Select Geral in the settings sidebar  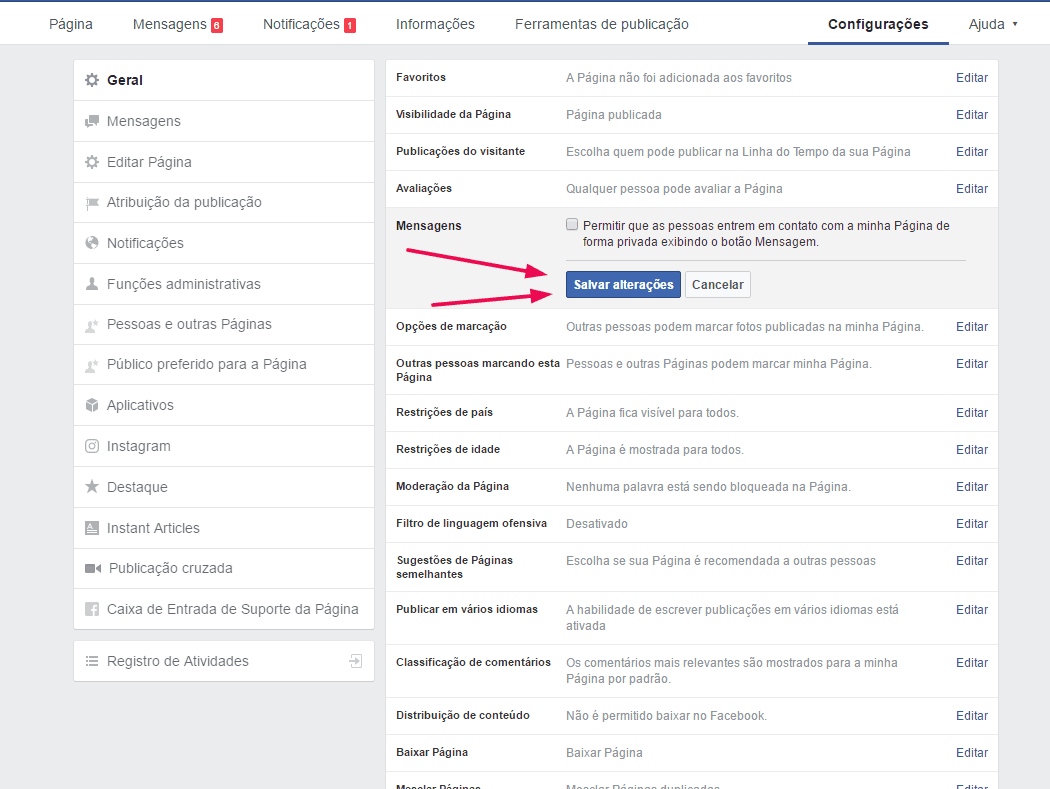(x=224, y=80)
